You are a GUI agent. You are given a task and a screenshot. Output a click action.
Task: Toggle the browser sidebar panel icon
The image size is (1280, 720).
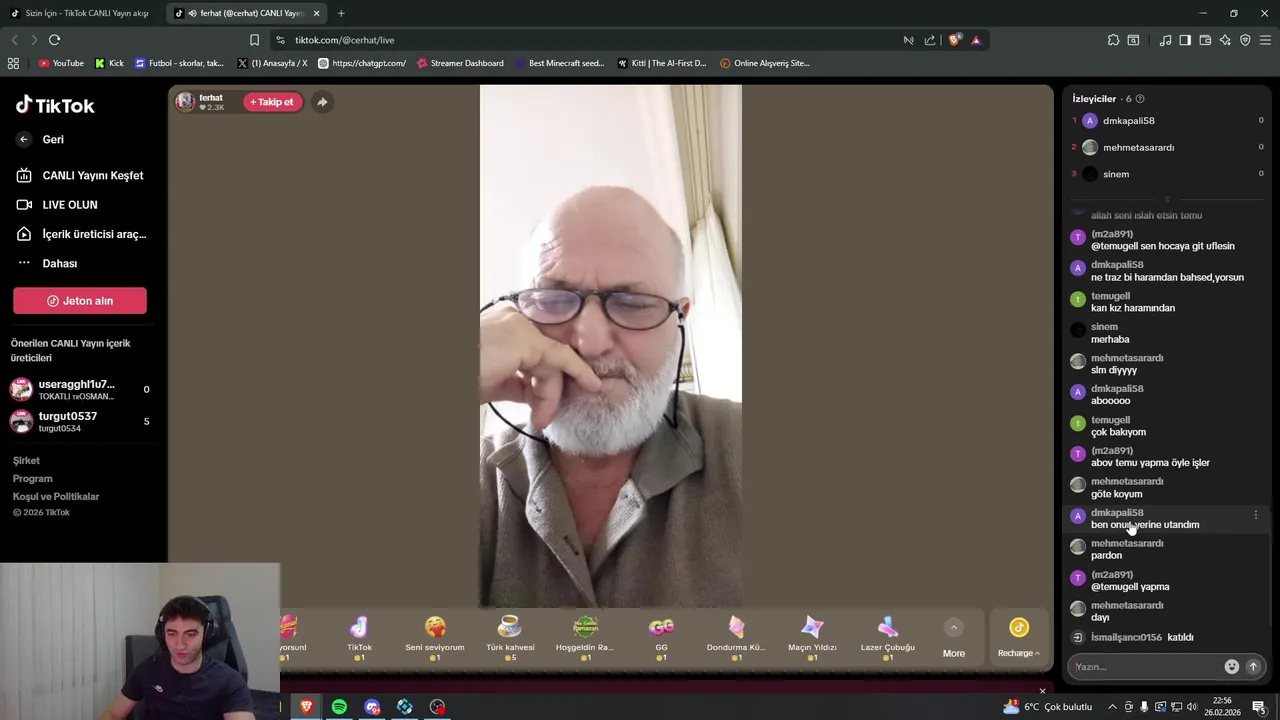click(x=1185, y=40)
